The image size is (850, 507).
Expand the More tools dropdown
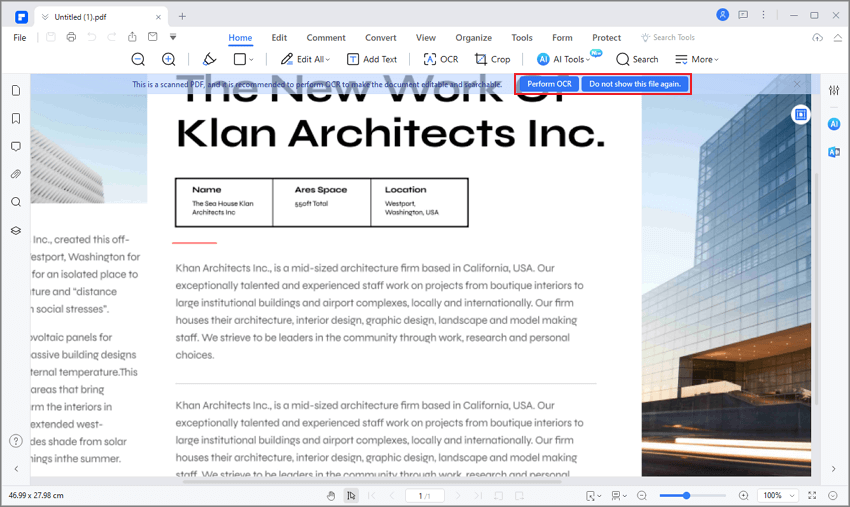[696, 59]
